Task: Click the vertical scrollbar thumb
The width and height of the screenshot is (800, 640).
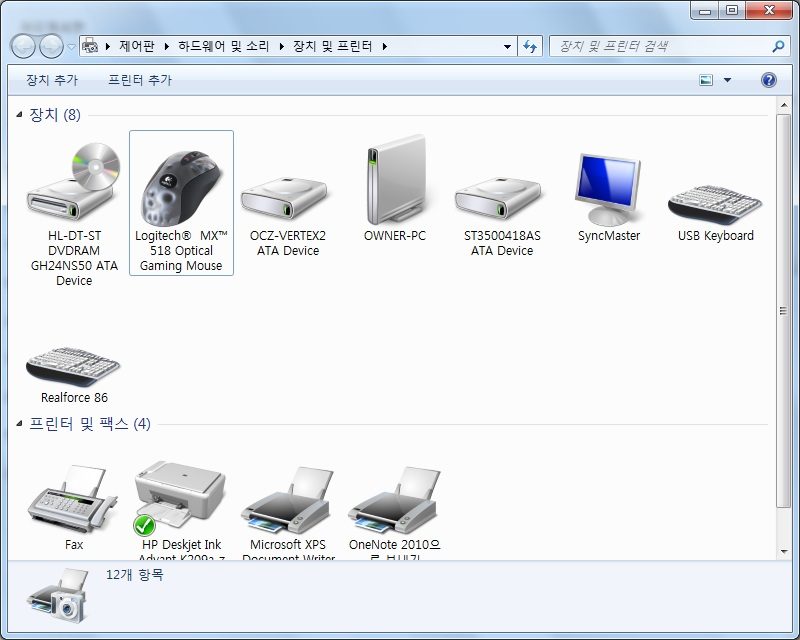Action: [x=783, y=311]
